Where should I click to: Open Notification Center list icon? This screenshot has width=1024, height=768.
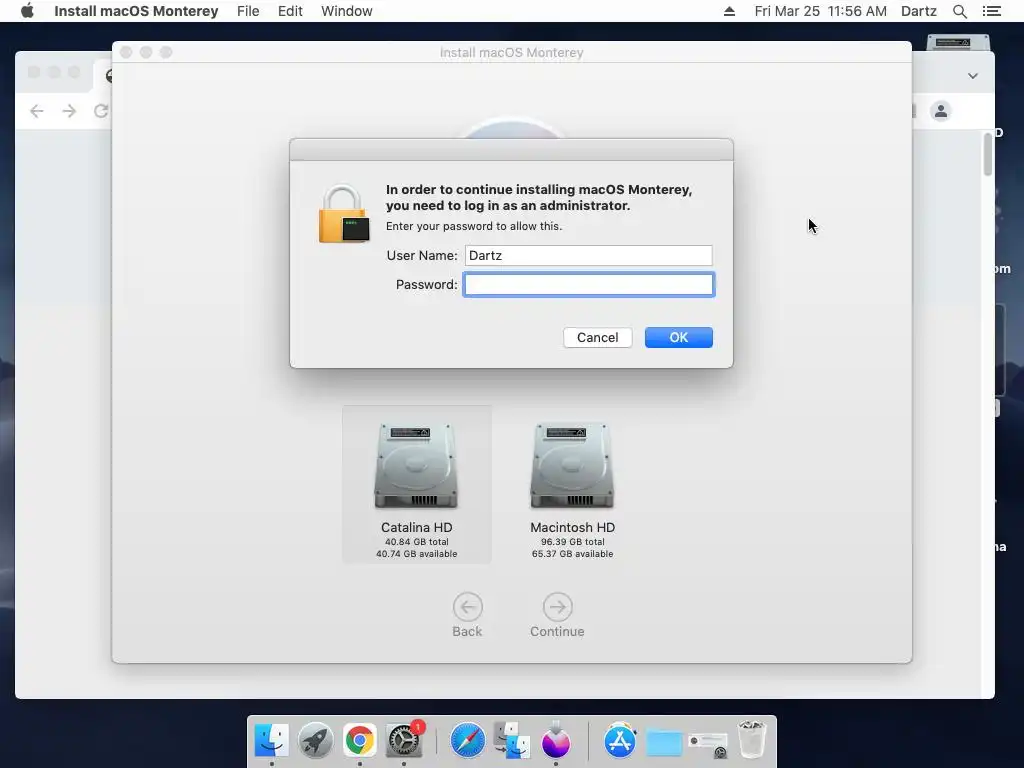991,11
